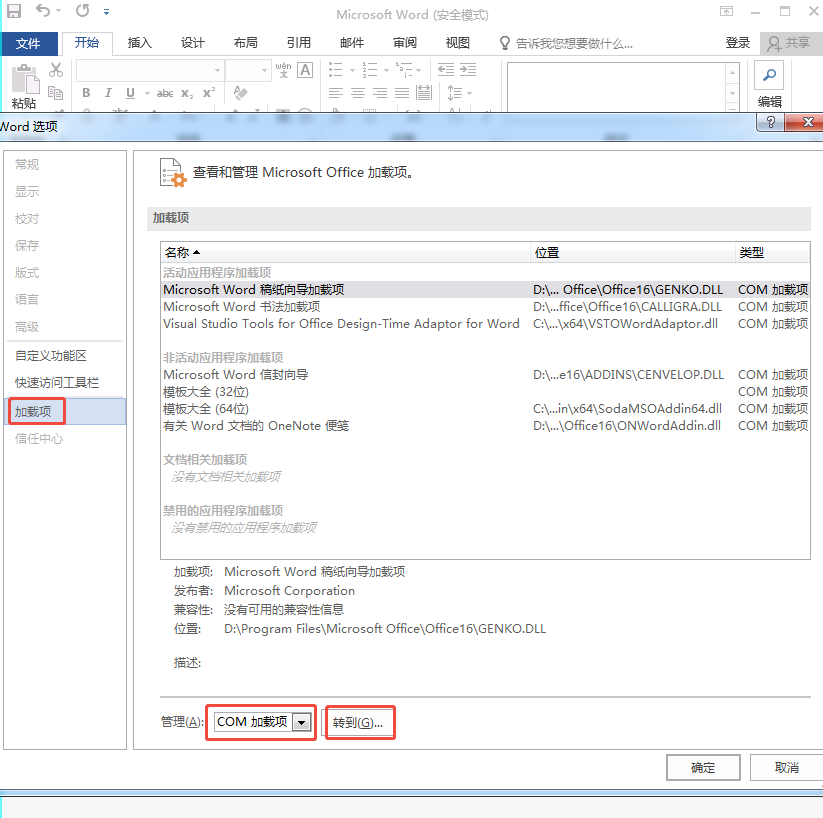The image size is (823, 818).
Task: Switch to the 审阅 ribbon tab
Action: 405,43
